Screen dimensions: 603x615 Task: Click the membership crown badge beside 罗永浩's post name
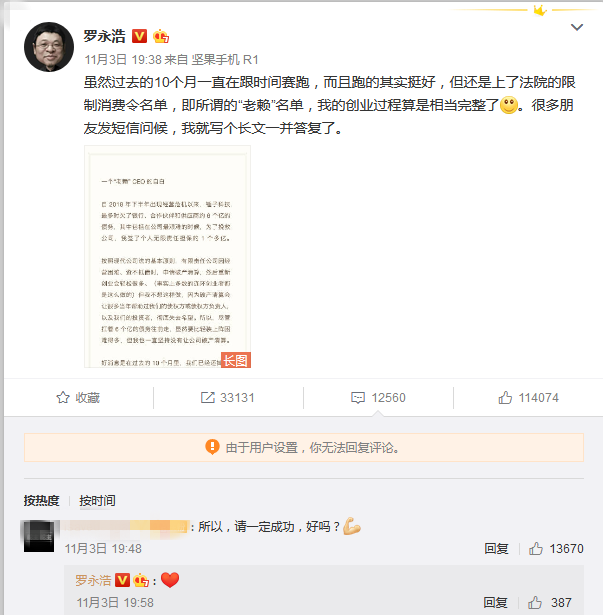pos(161,36)
